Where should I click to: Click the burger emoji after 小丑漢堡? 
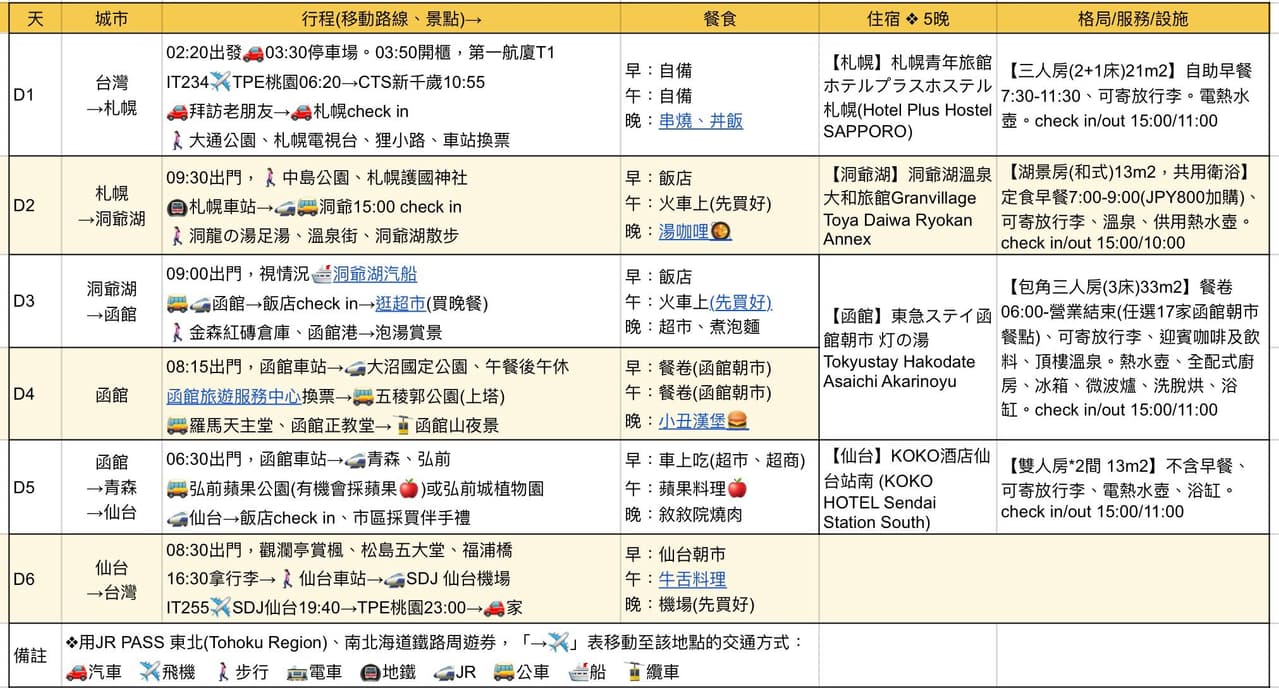point(739,422)
